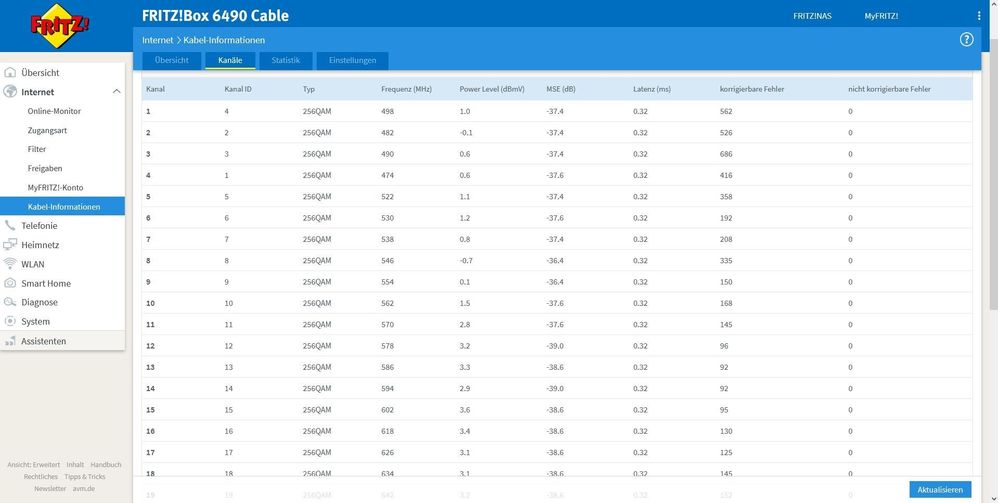Screen dimensions: 998x503
Task: Click Ansicht: Erweitert footer link
Action: pyautogui.click(x=34, y=465)
